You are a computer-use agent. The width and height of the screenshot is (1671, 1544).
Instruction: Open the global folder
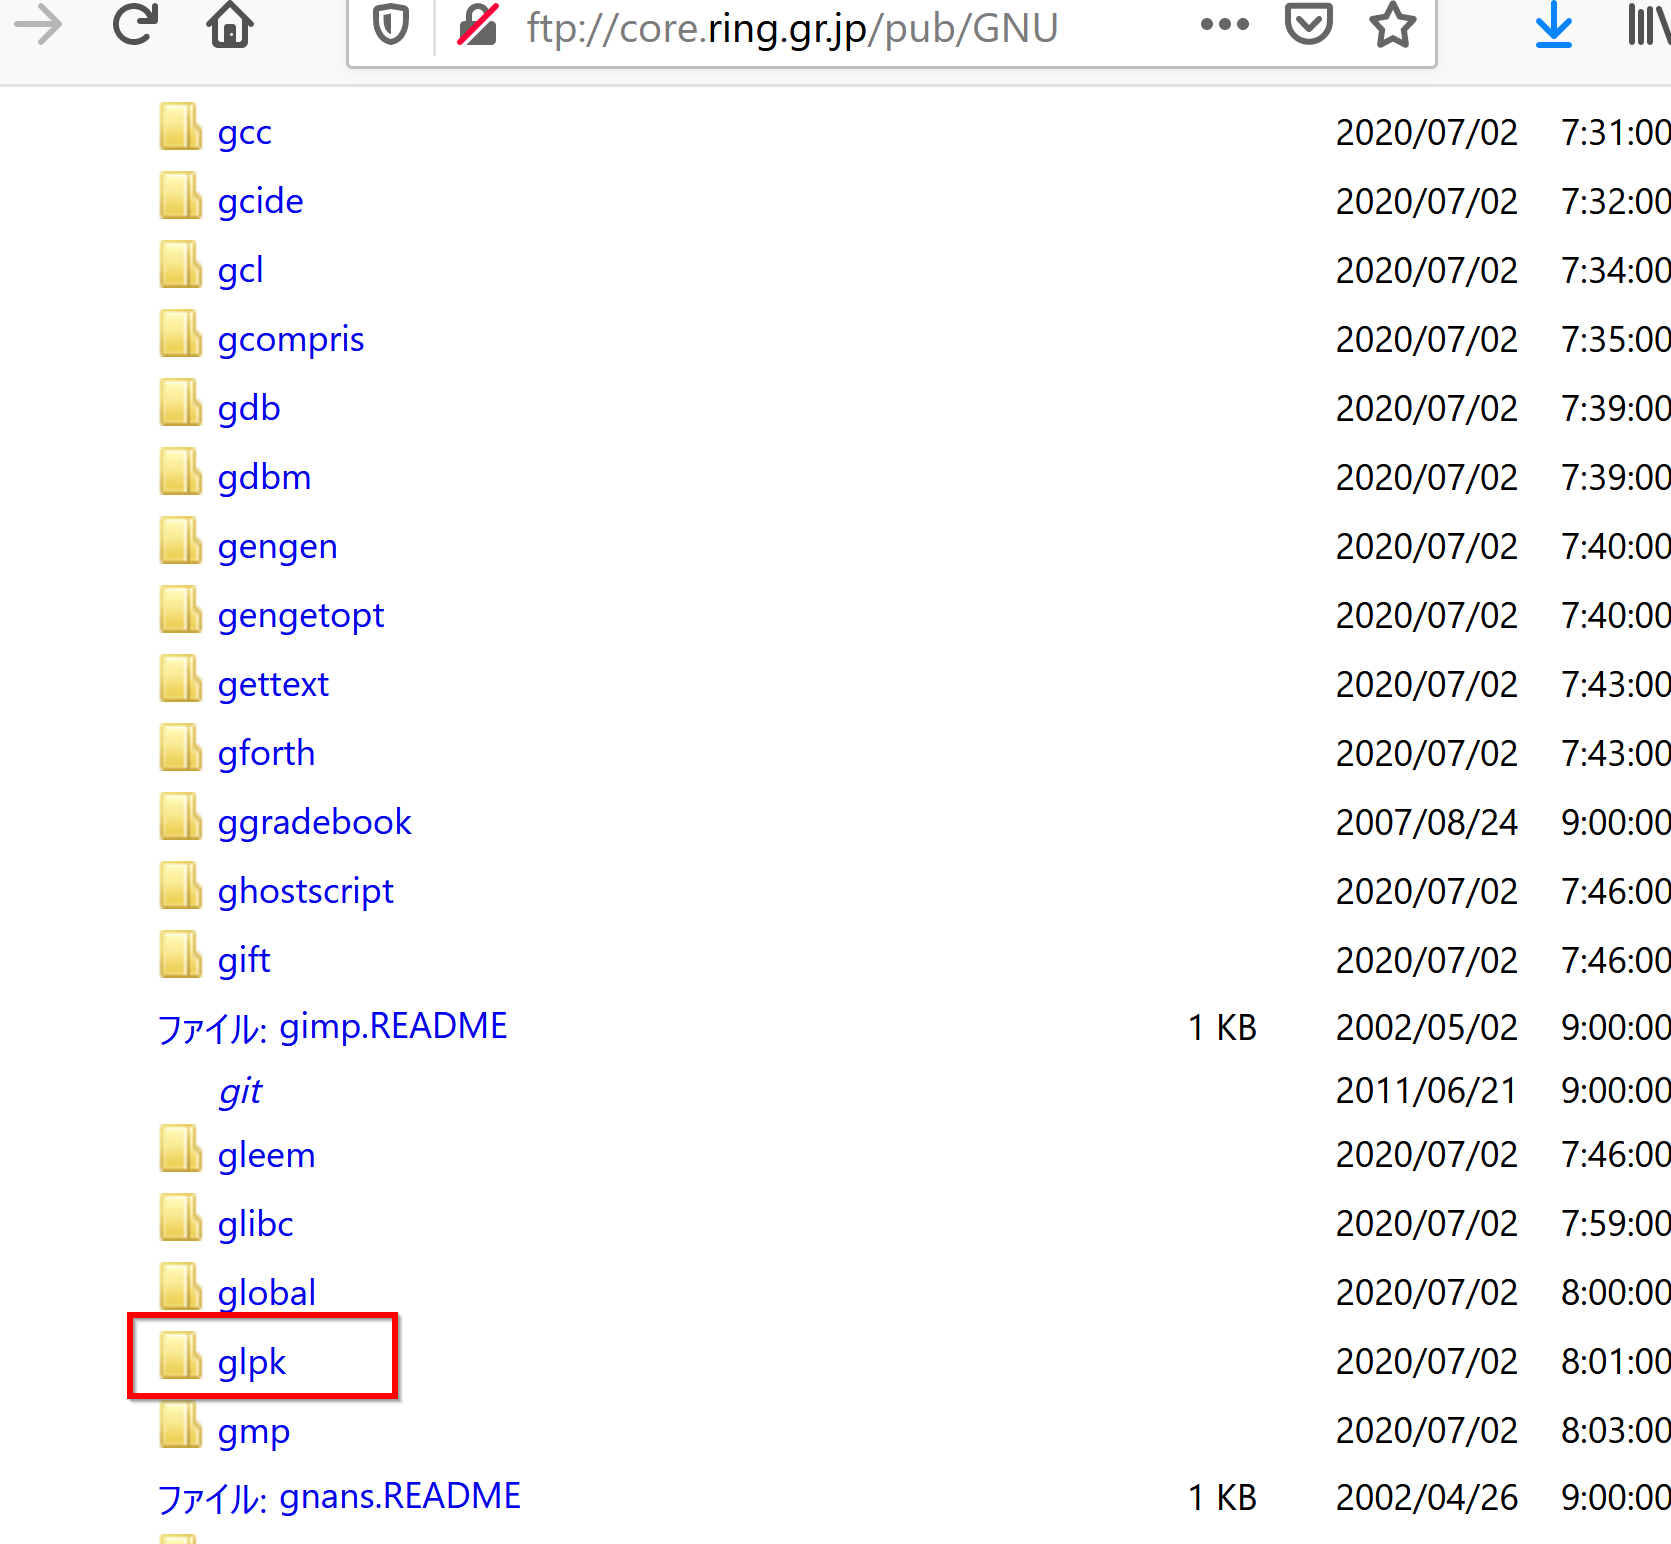click(267, 1293)
